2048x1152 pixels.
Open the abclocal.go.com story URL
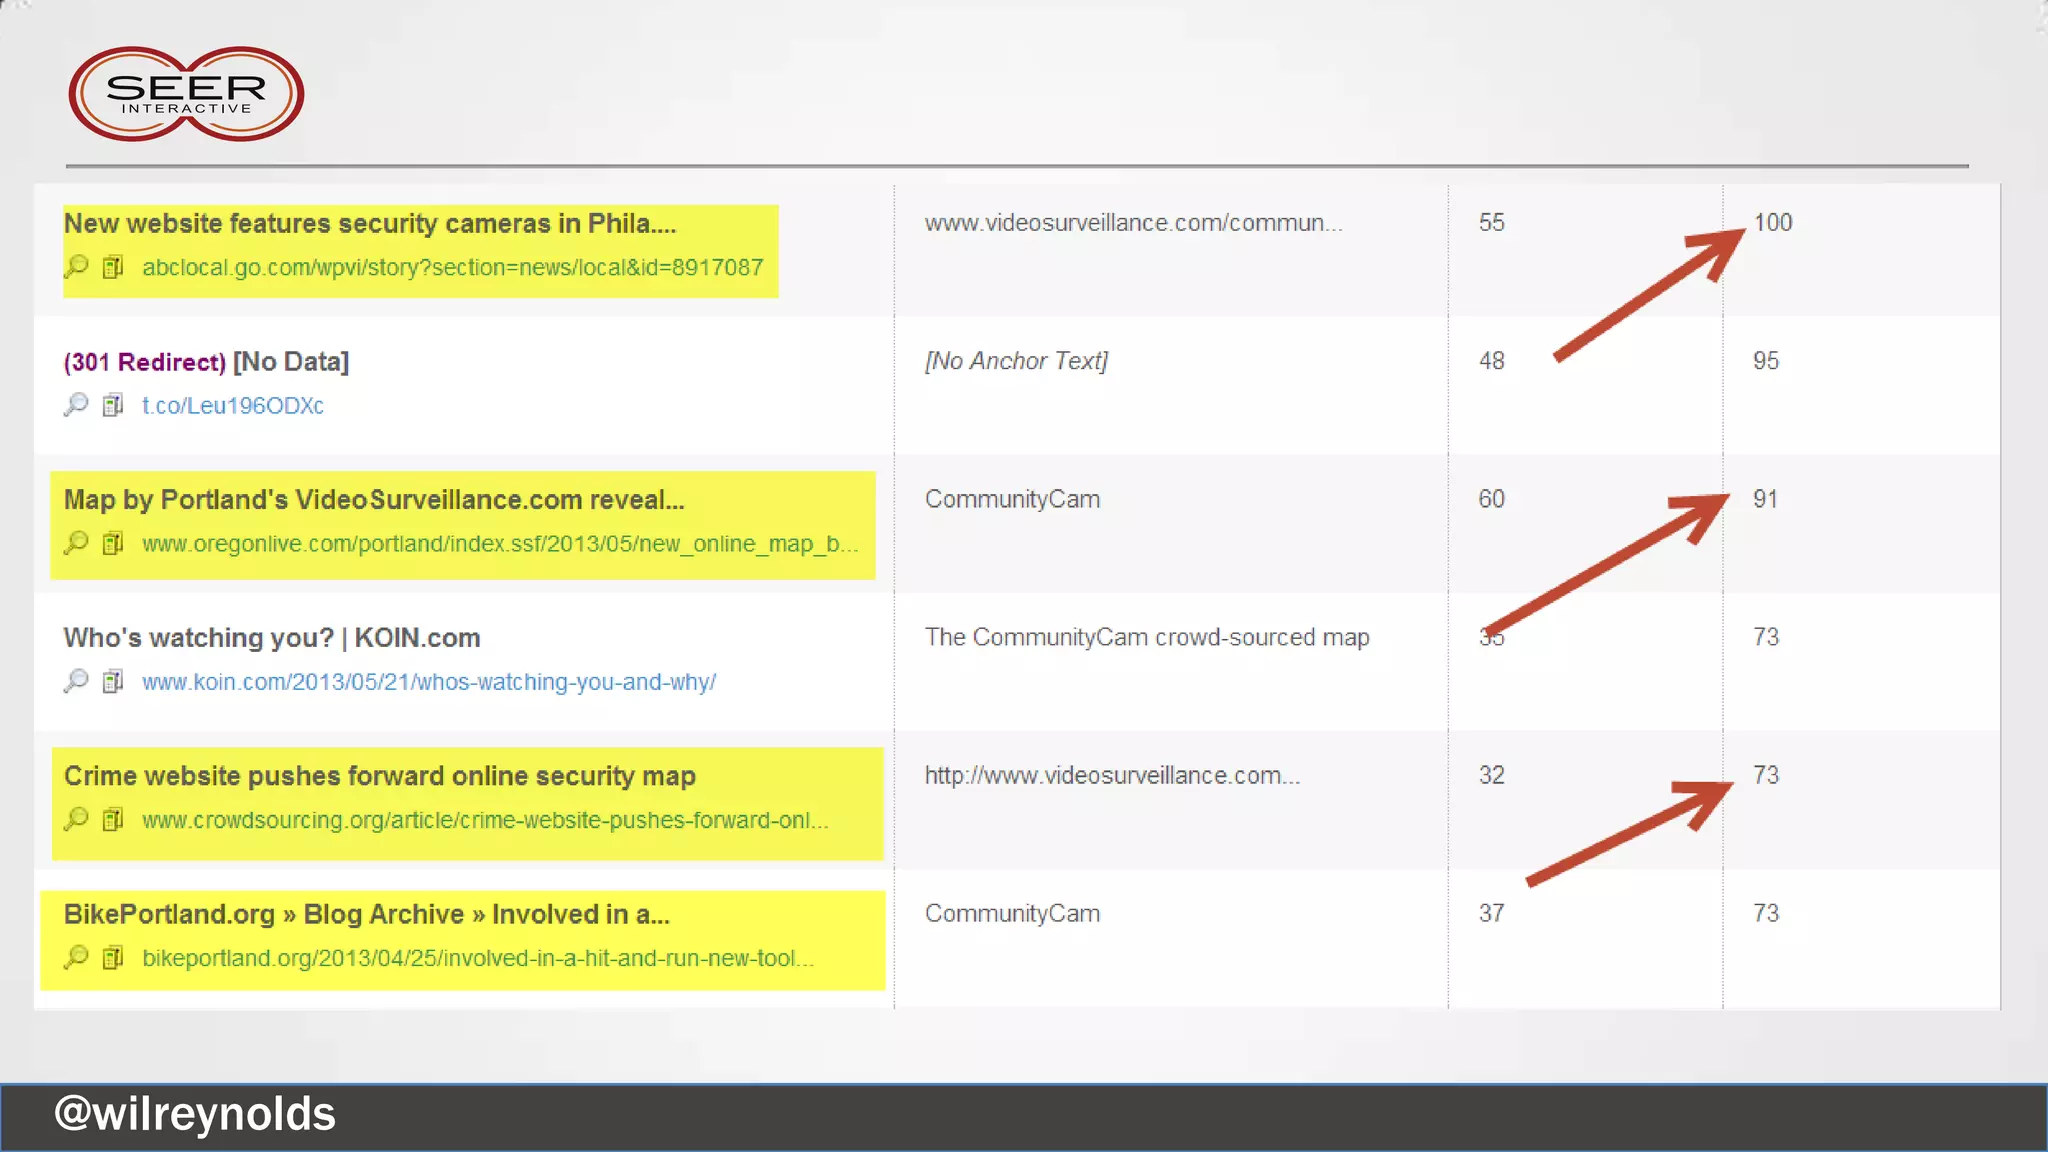[x=452, y=268]
